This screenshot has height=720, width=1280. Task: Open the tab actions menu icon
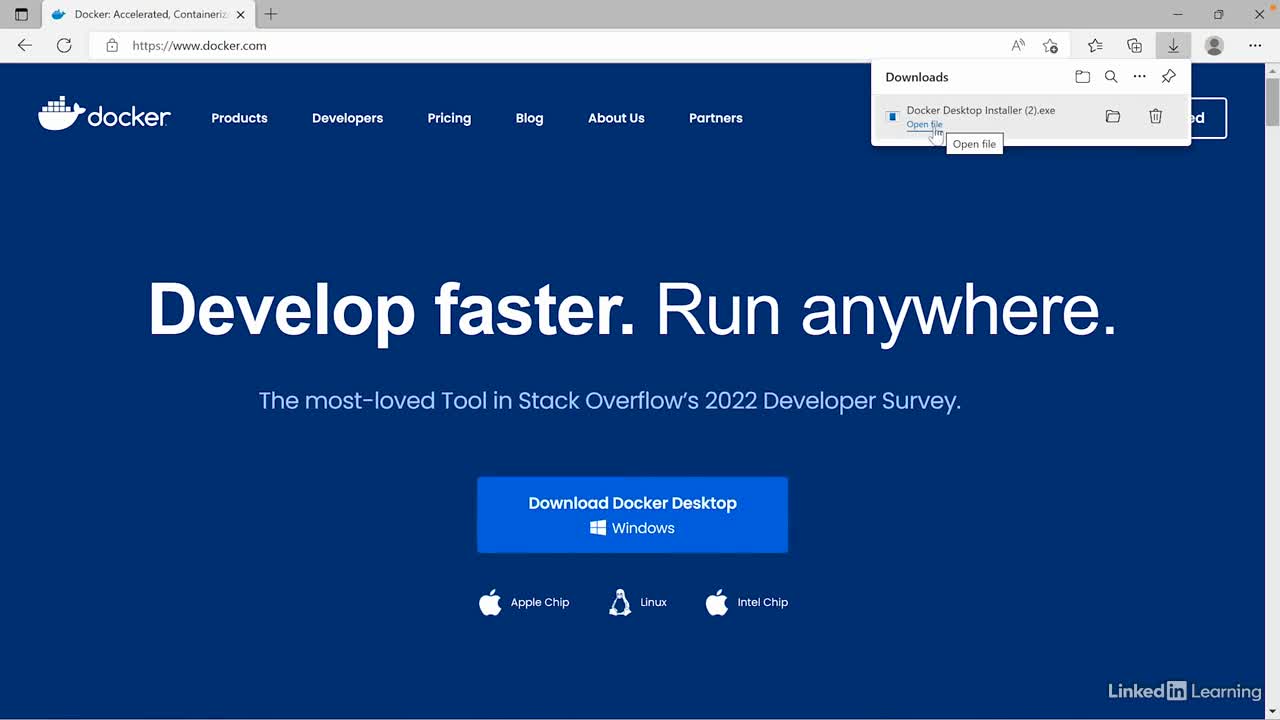(x=21, y=14)
